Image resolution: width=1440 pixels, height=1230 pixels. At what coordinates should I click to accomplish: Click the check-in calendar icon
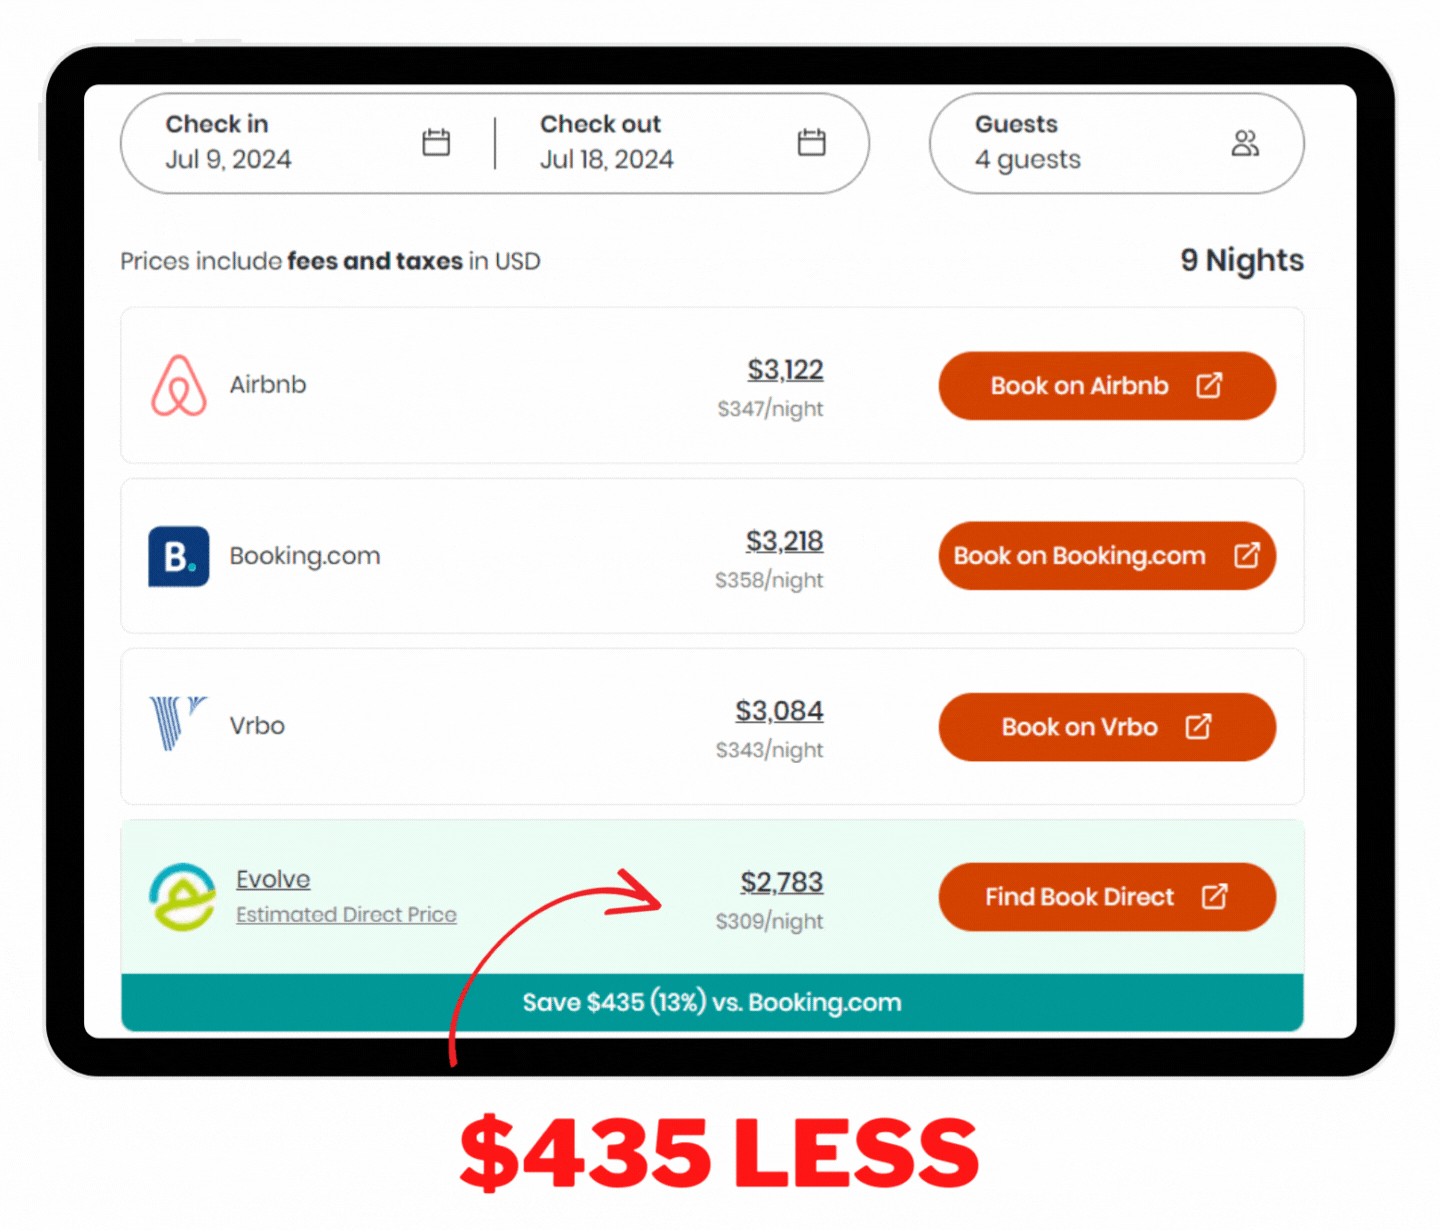(436, 142)
